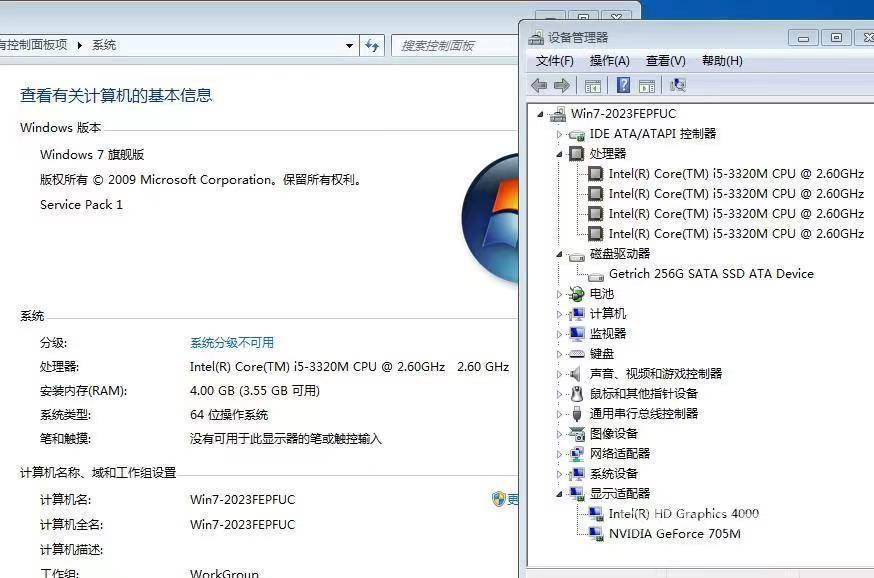
Task: Click the 磁盘驱动器 drive category icon
Action: coord(576,256)
